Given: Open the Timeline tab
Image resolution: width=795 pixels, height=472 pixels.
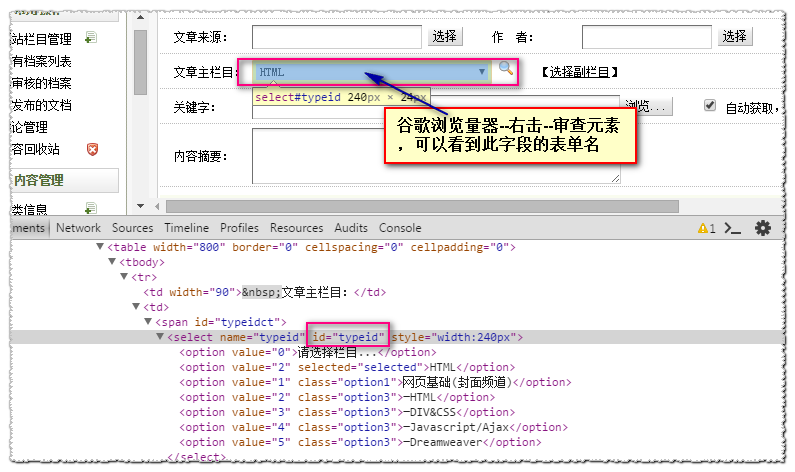Looking at the screenshot, I should pyautogui.click(x=187, y=228).
